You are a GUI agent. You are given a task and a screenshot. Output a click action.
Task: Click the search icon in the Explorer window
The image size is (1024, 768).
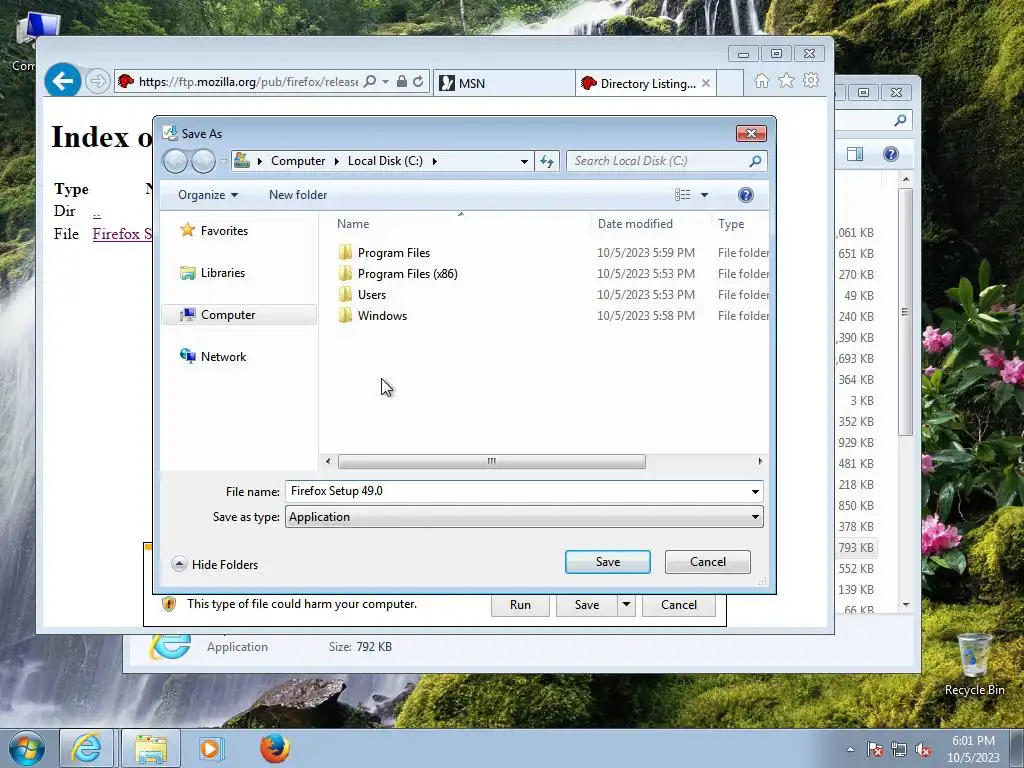point(900,120)
